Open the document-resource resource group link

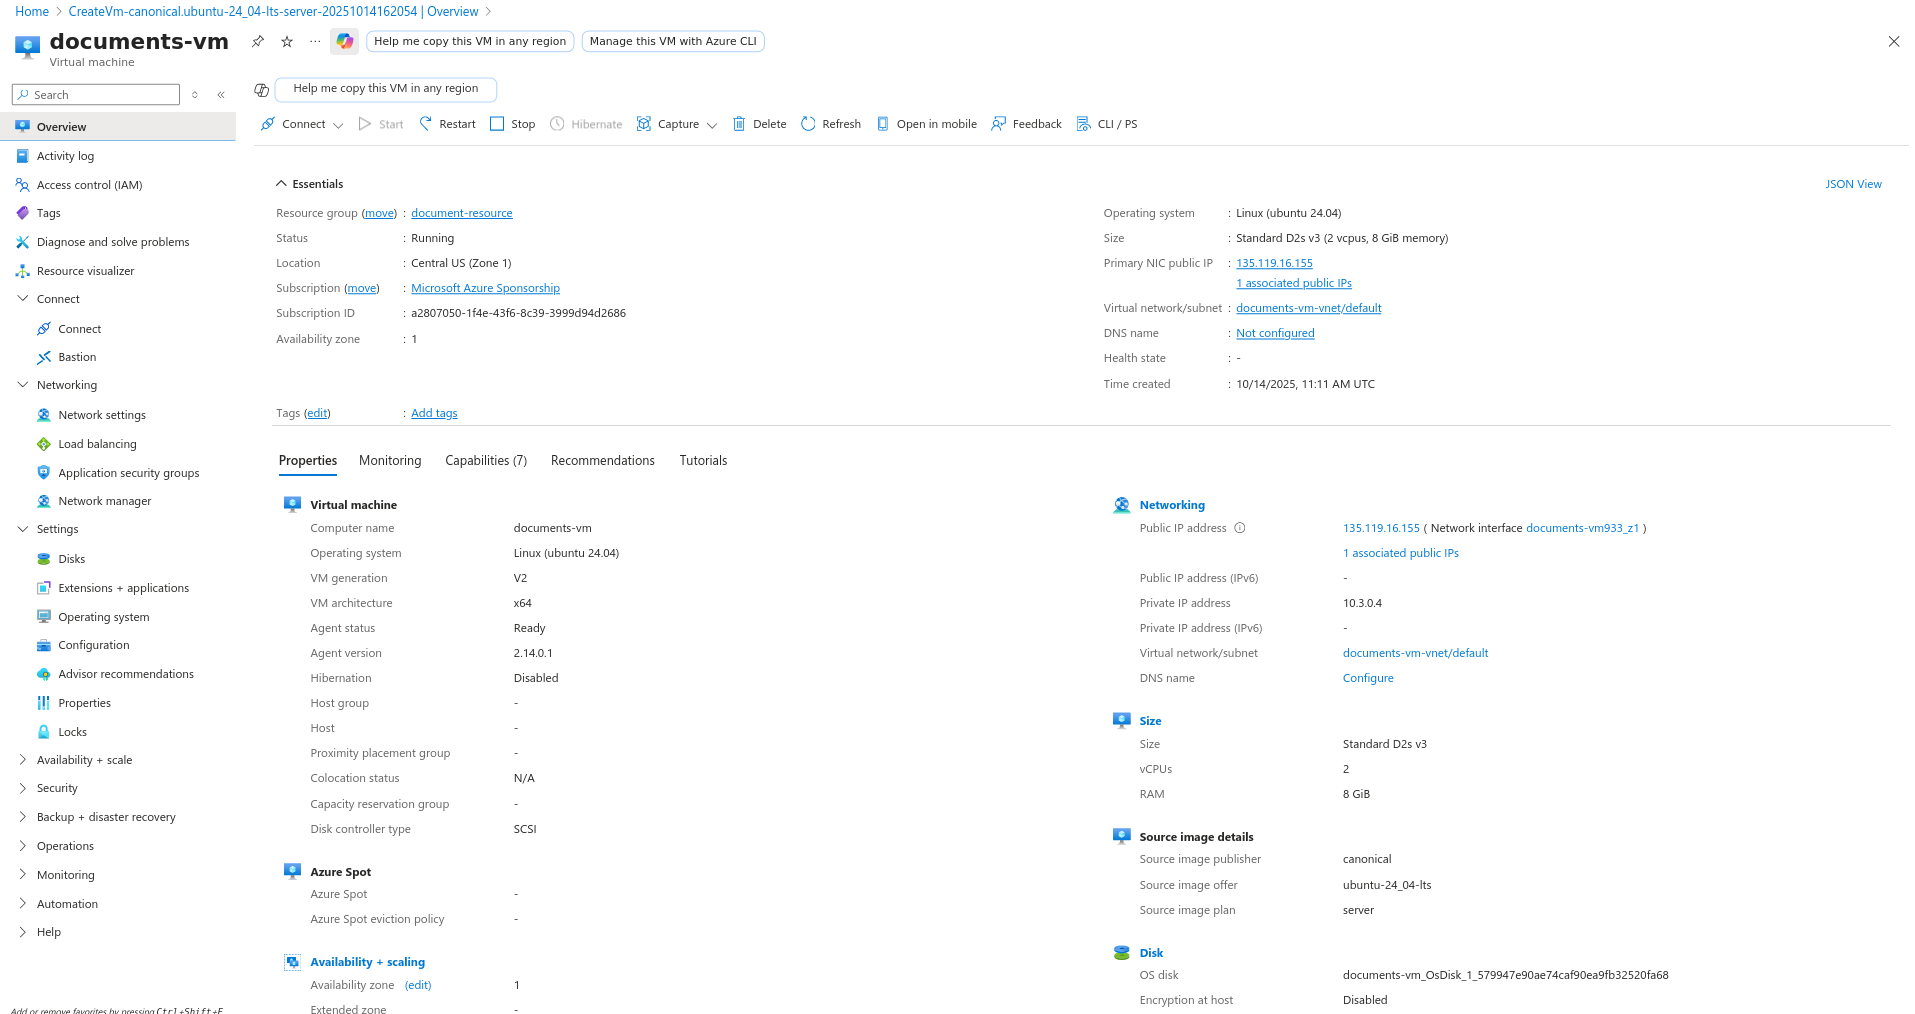(x=462, y=213)
